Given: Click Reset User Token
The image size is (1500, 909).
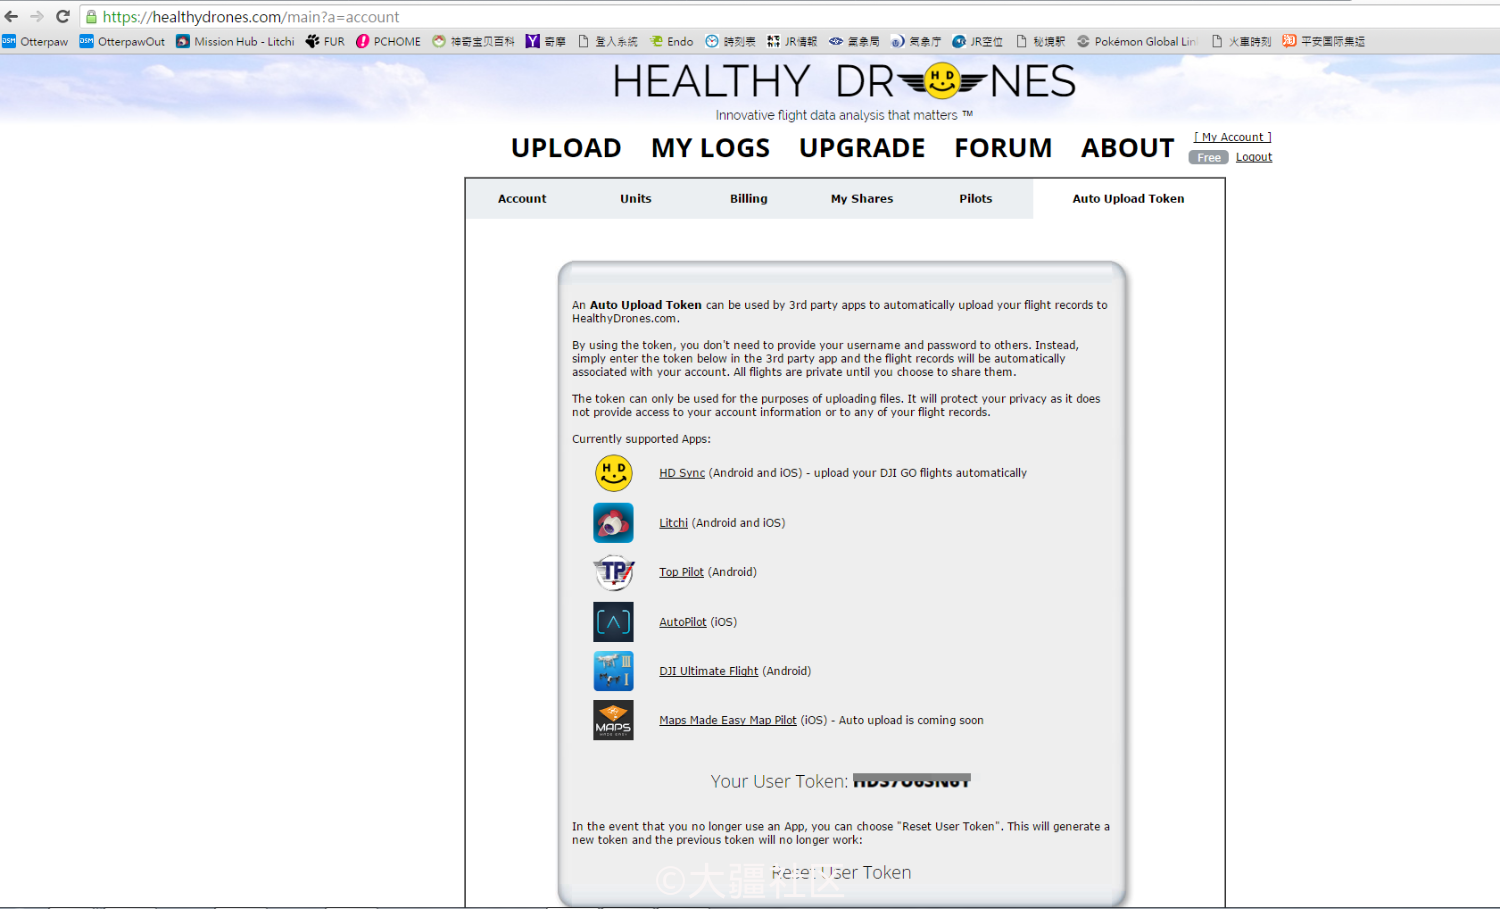Looking at the screenshot, I should [841, 872].
